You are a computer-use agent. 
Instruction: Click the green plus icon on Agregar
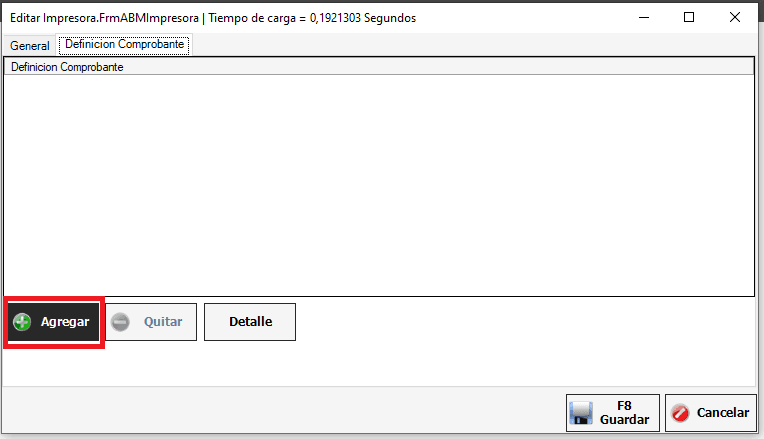tap(22, 322)
